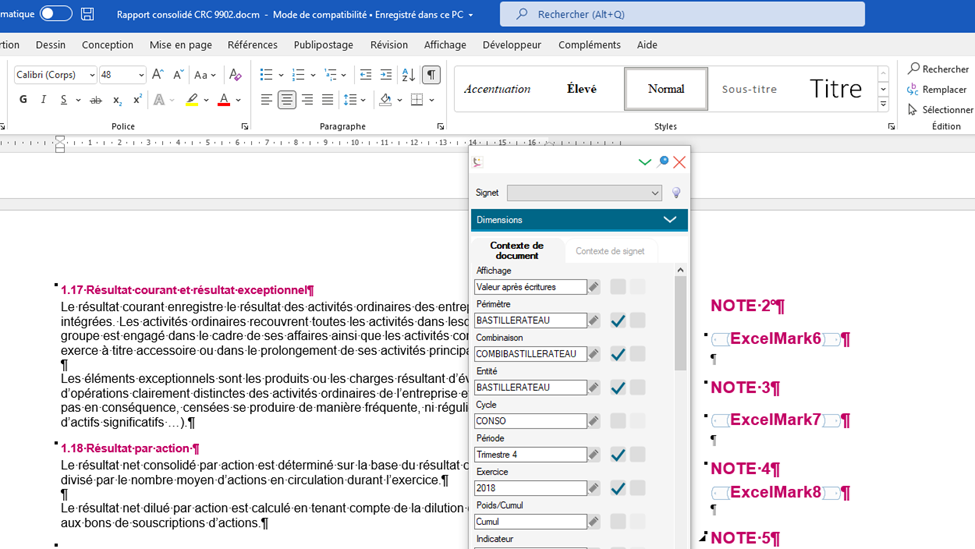Image resolution: width=975 pixels, height=549 pixels.
Task: Click the pin icon in the floating panel
Action: click(x=663, y=162)
